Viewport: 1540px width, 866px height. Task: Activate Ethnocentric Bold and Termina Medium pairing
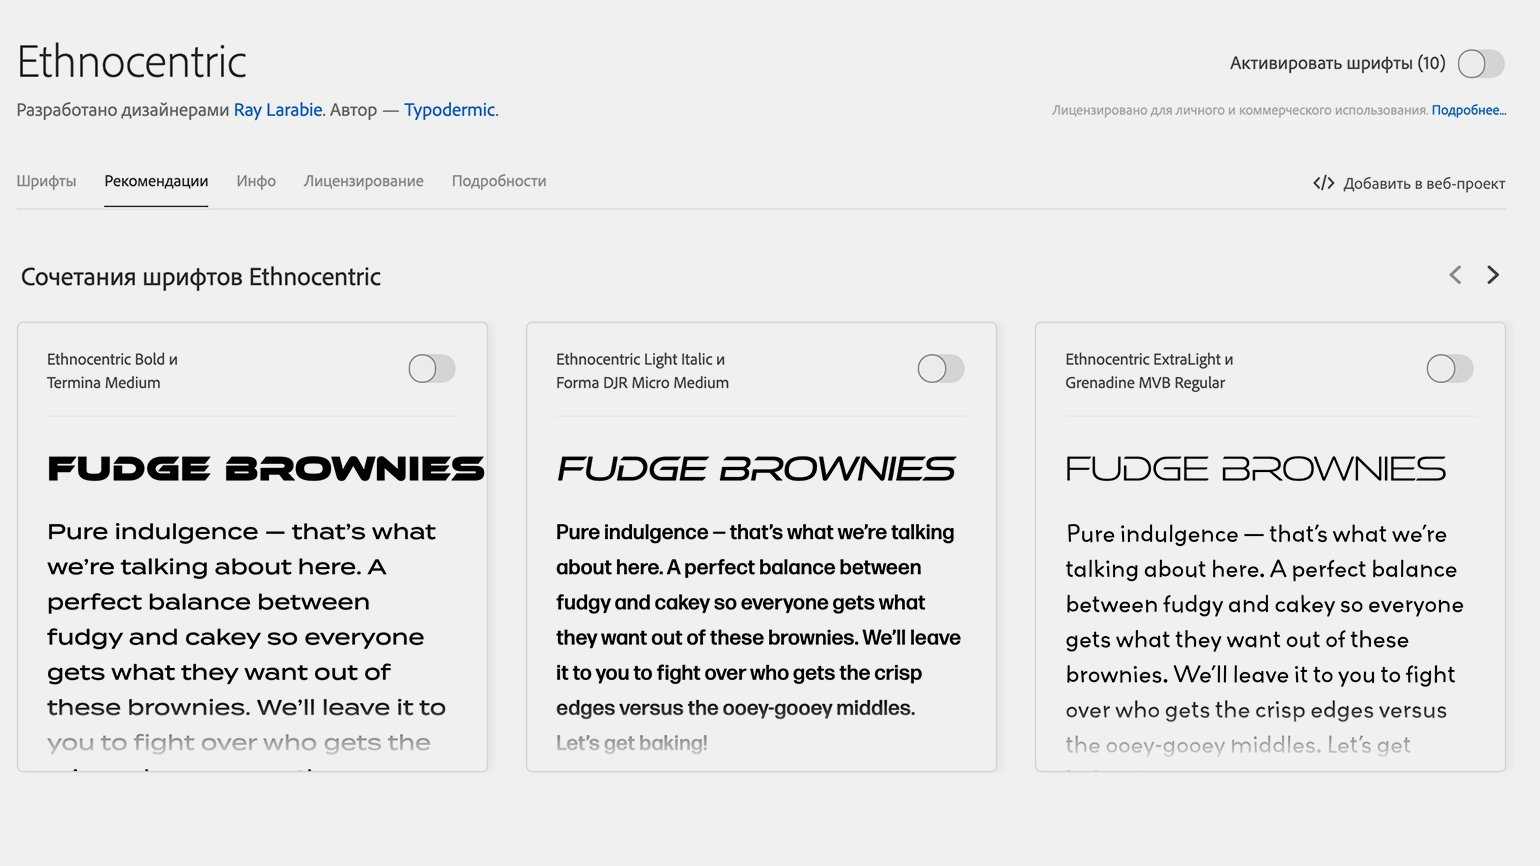point(432,369)
